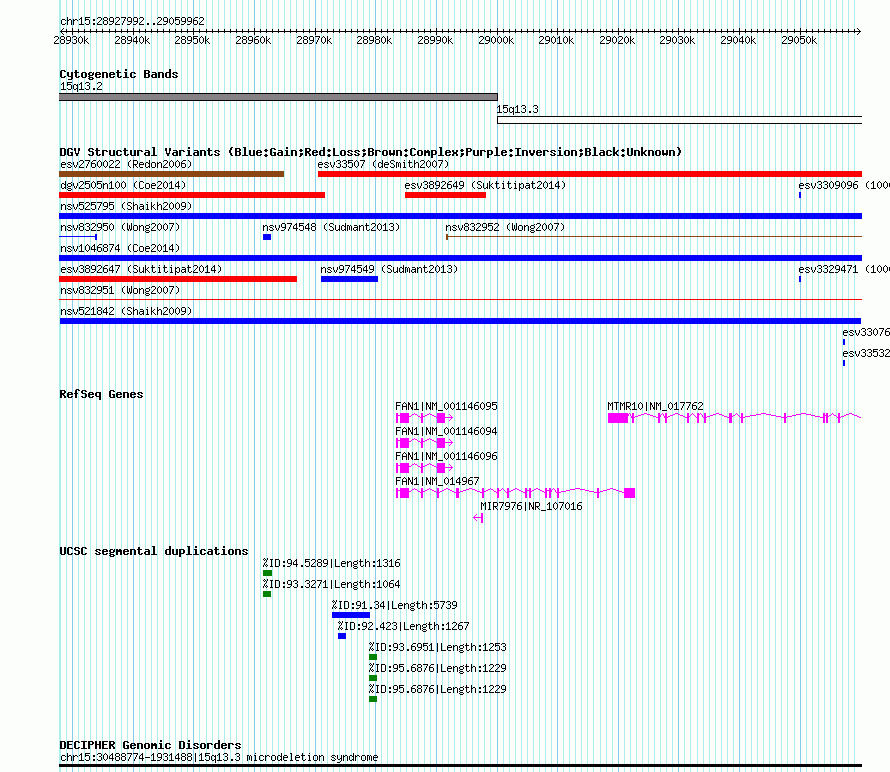Click the esv33507 (deSmith2007) label text
890x772 pixels.
pyautogui.click(x=383, y=164)
